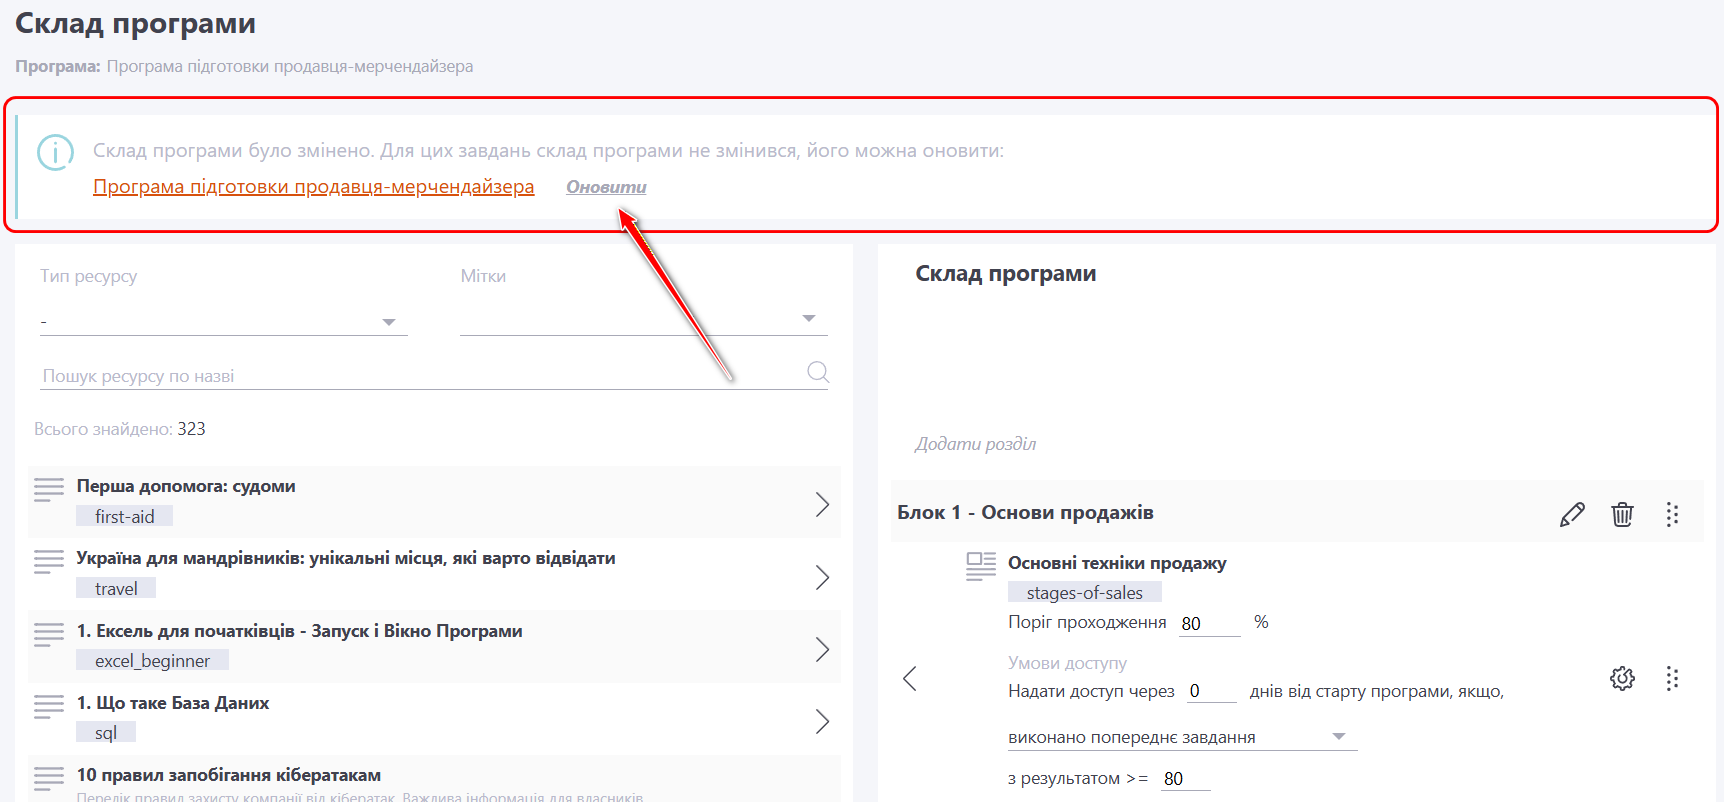Open gear settings for Основні техніки продажу
This screenshot has height=802, width=1724.
point(1622,679)
